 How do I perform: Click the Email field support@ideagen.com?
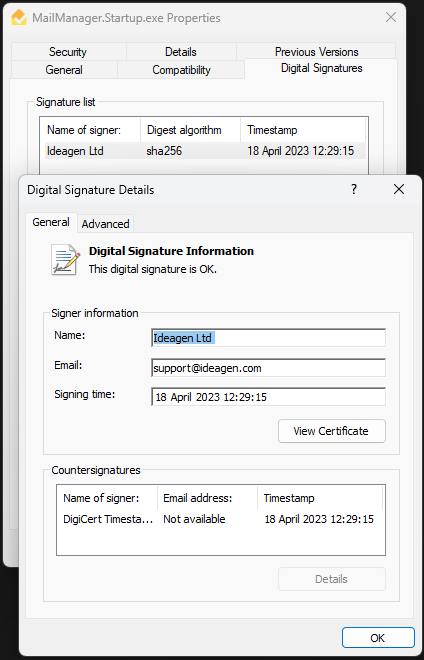tap(268, 368)
